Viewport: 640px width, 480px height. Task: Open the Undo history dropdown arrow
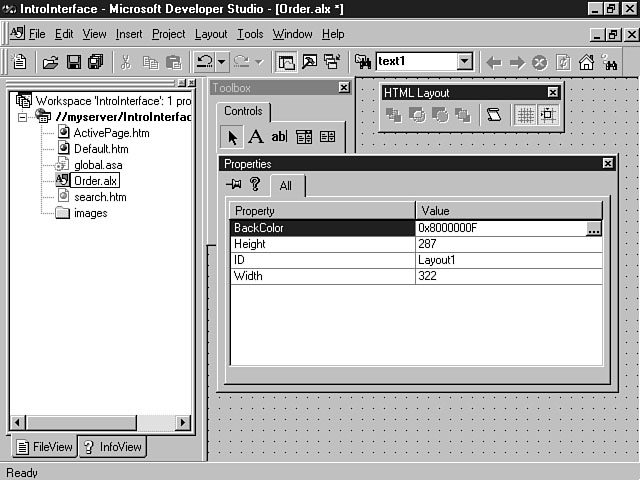pyautogui.click(x=222, y=62)
